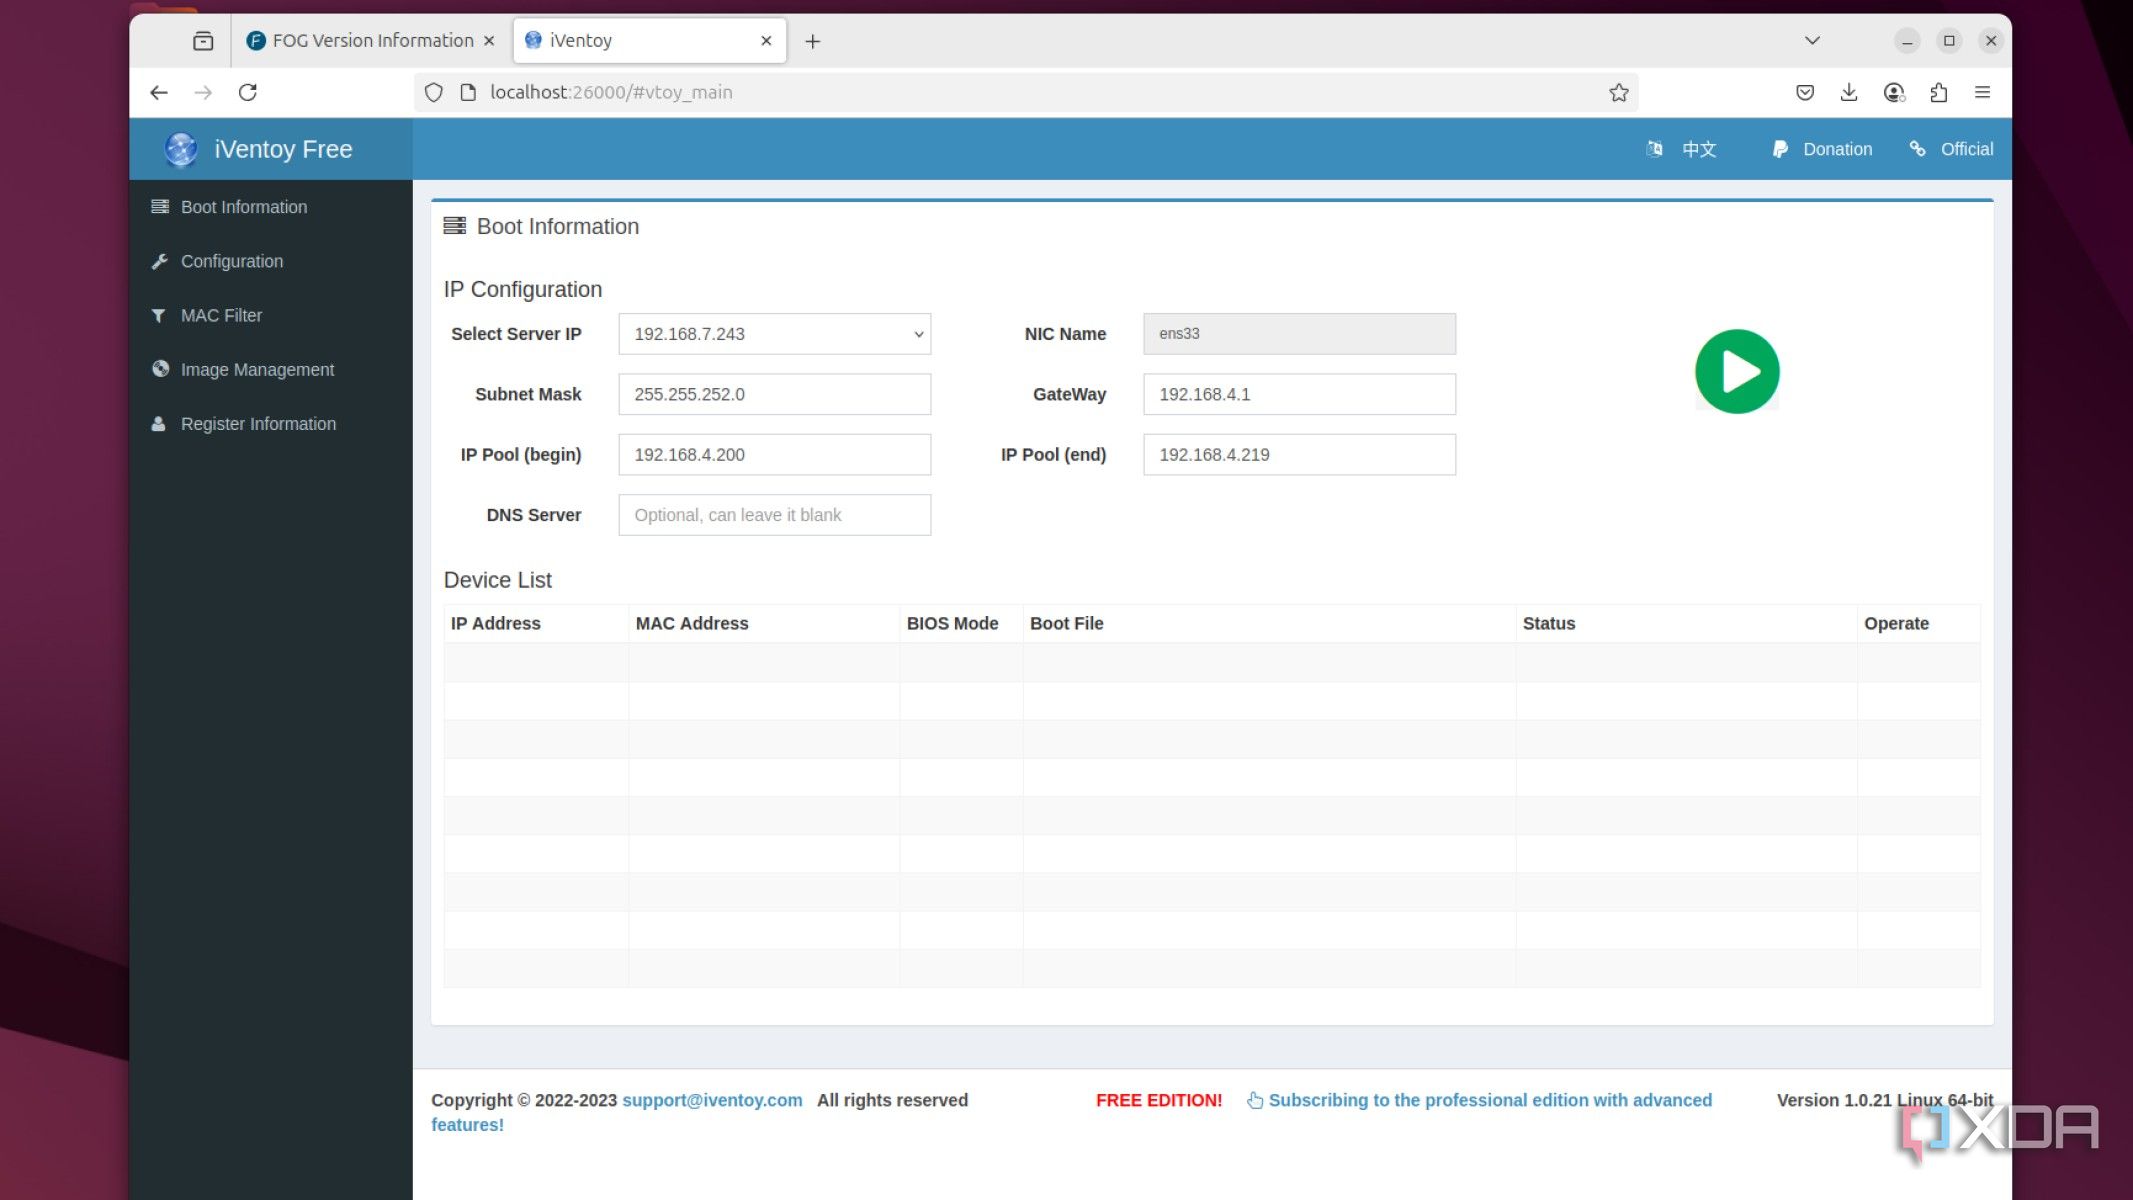2133x1200 pixels.
Task: Expand the list all tabs chevron
Action: pos(1812,41)
